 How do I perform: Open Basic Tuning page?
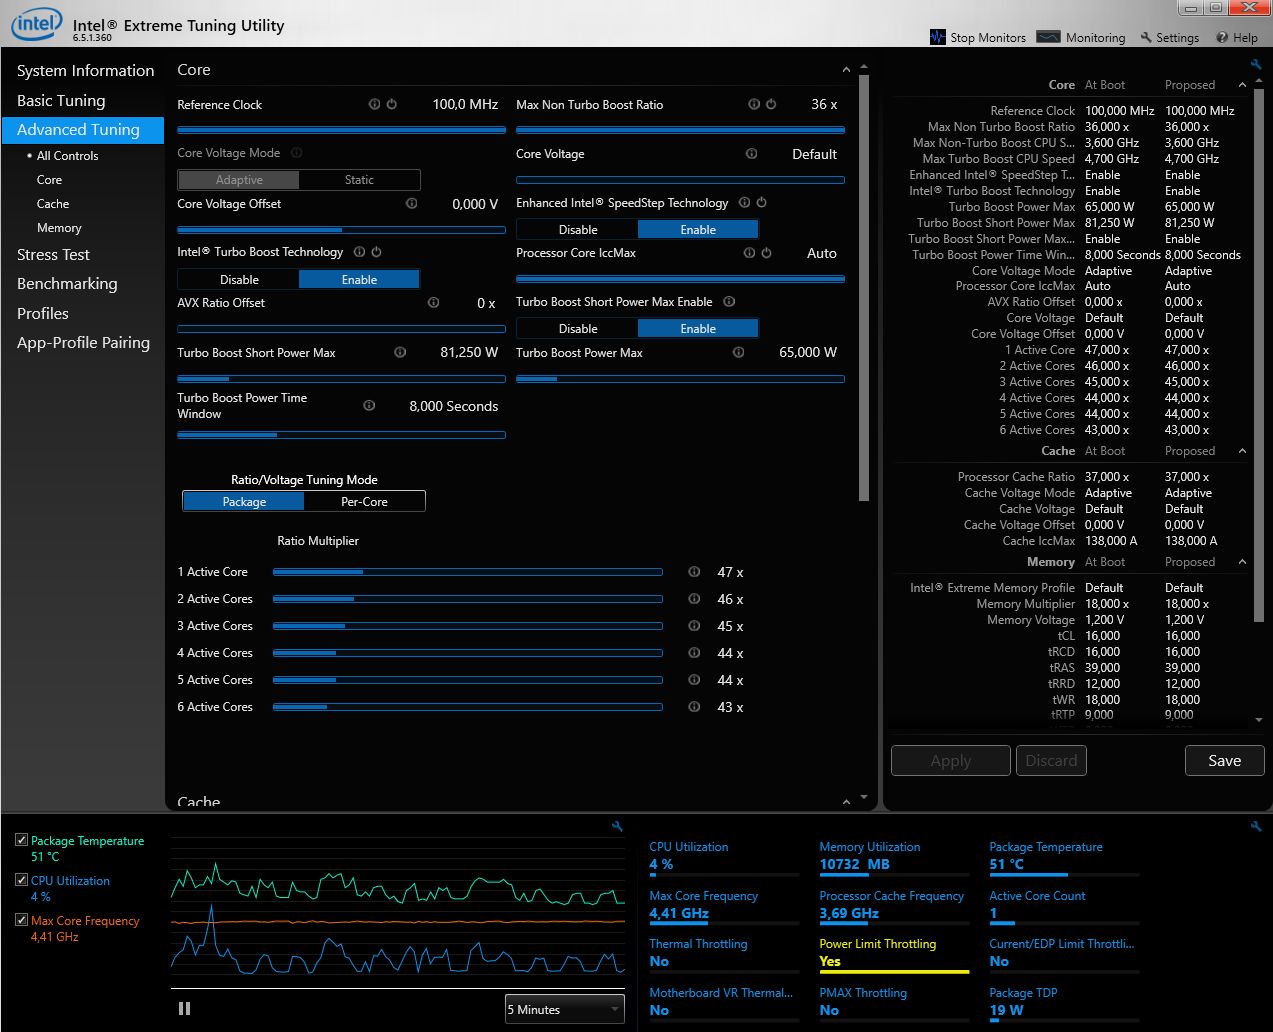(61, 100)
